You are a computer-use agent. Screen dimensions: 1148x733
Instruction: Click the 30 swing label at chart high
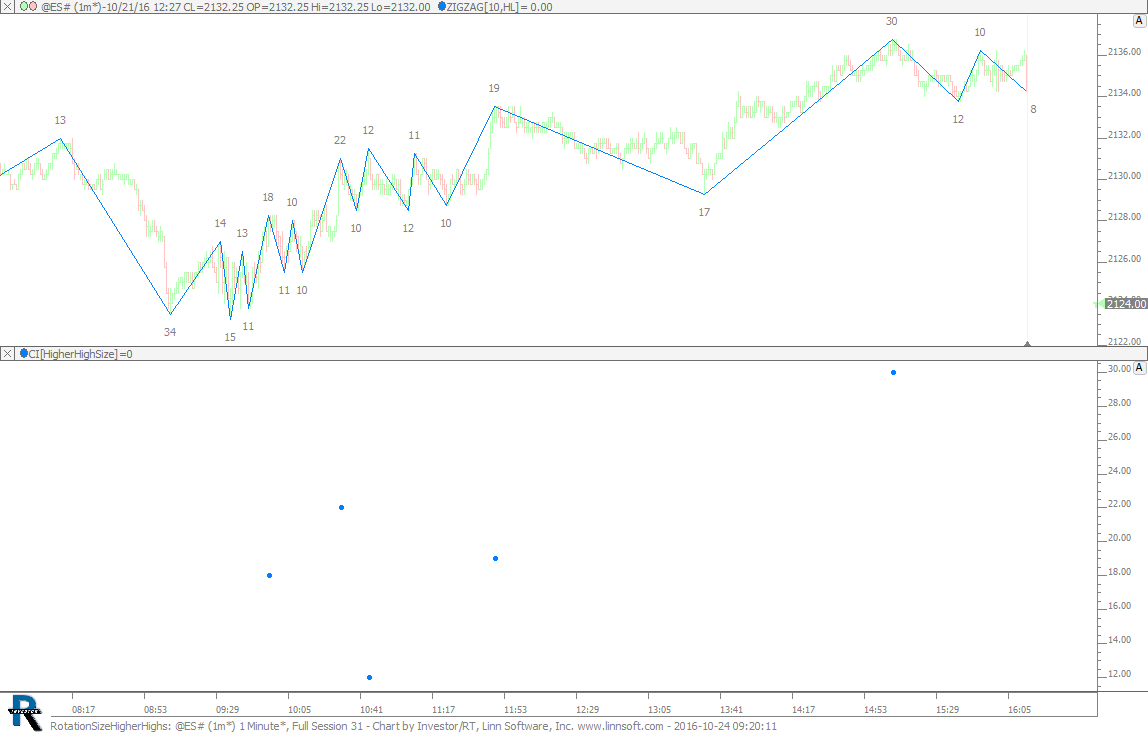892,21
